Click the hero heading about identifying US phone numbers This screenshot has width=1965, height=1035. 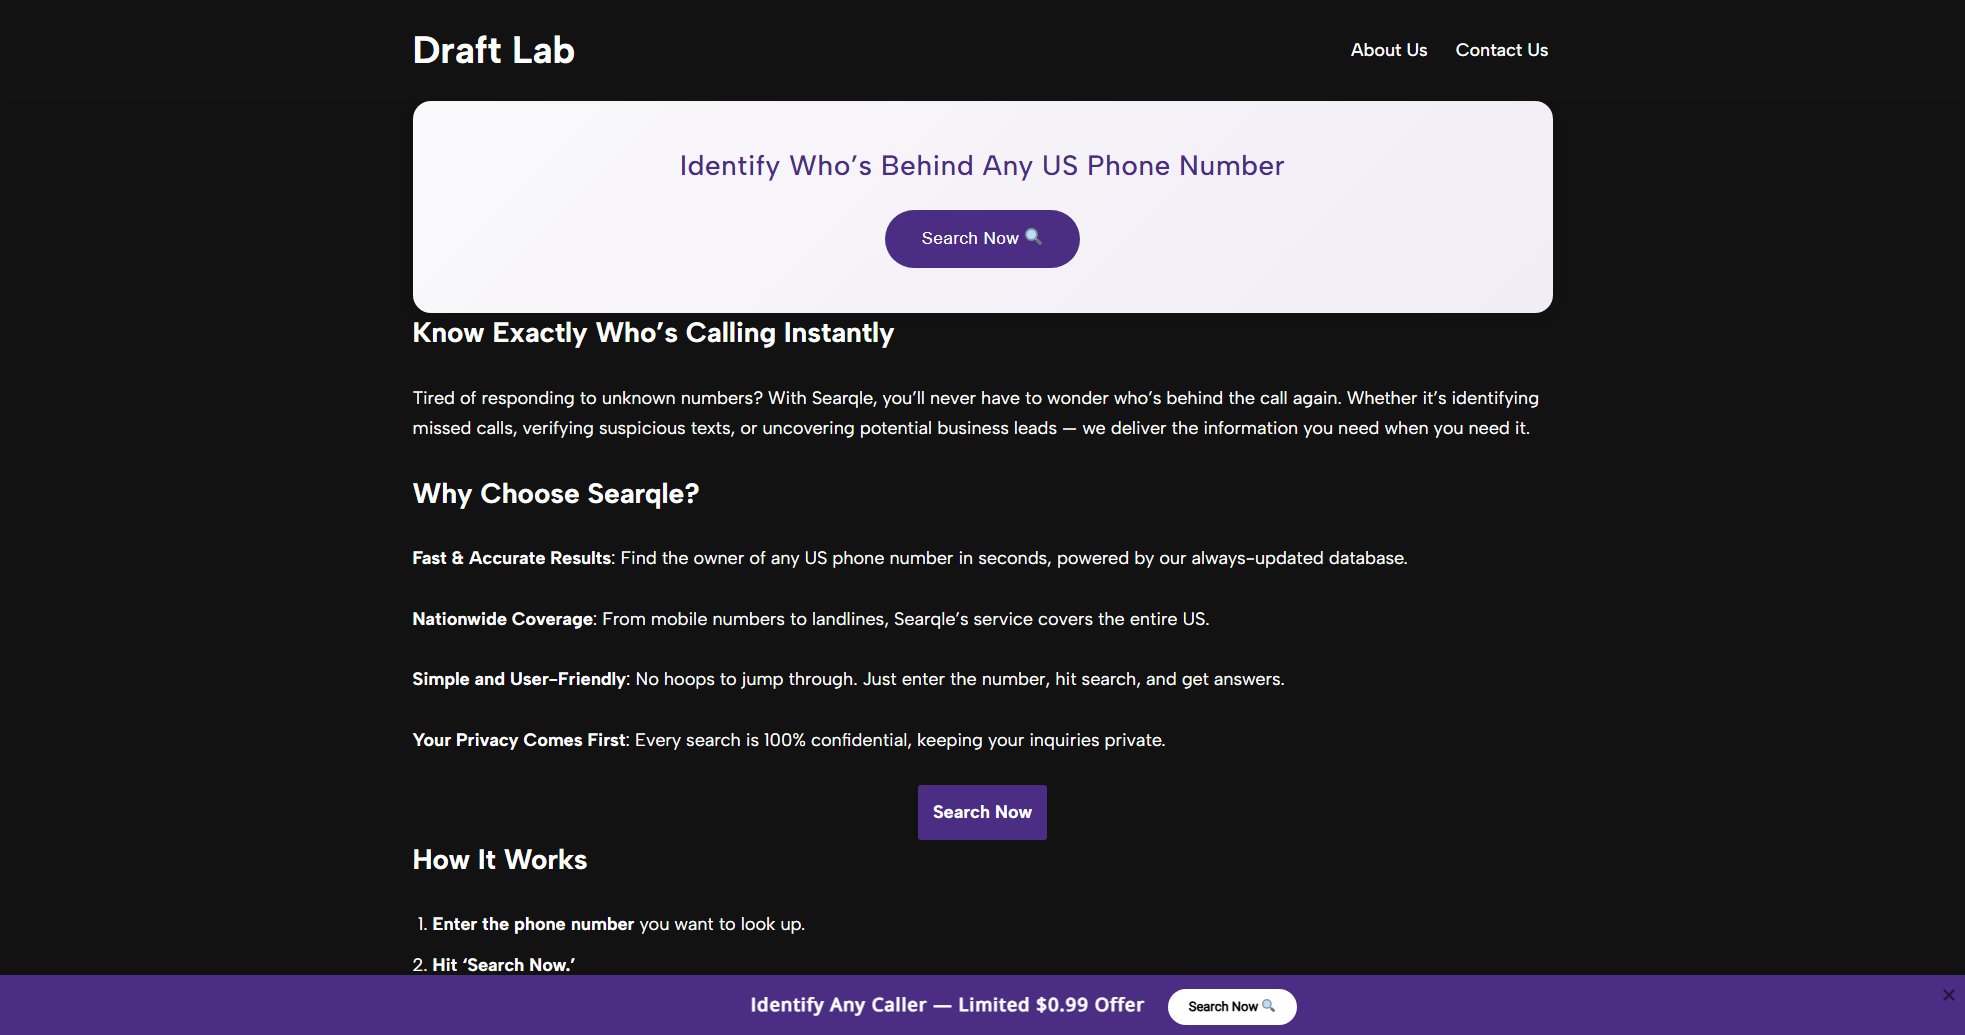click(x=982, y=166)
